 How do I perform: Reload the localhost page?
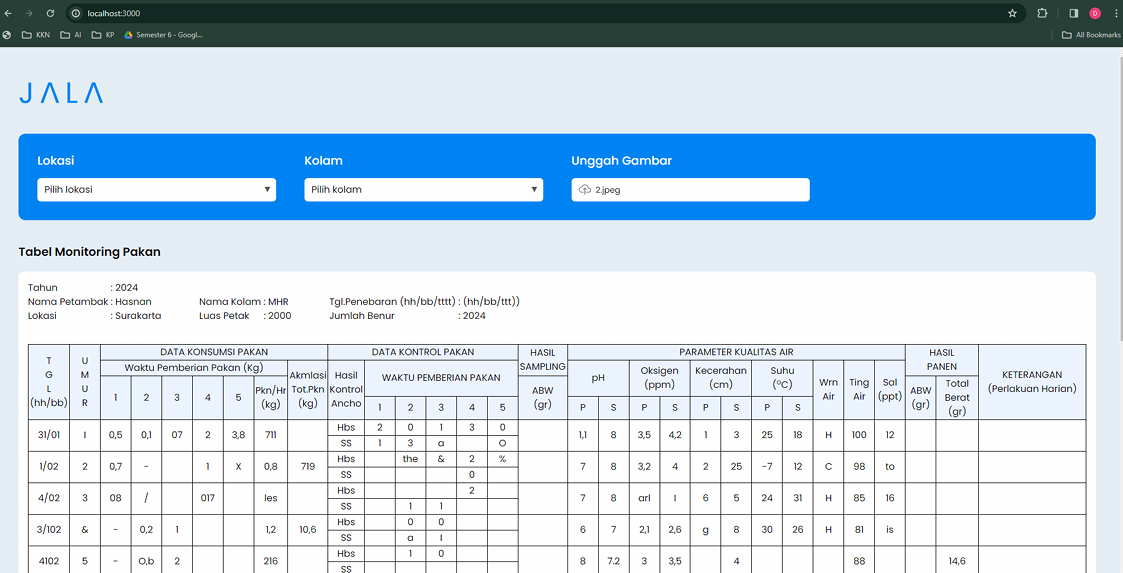(50, 13)
